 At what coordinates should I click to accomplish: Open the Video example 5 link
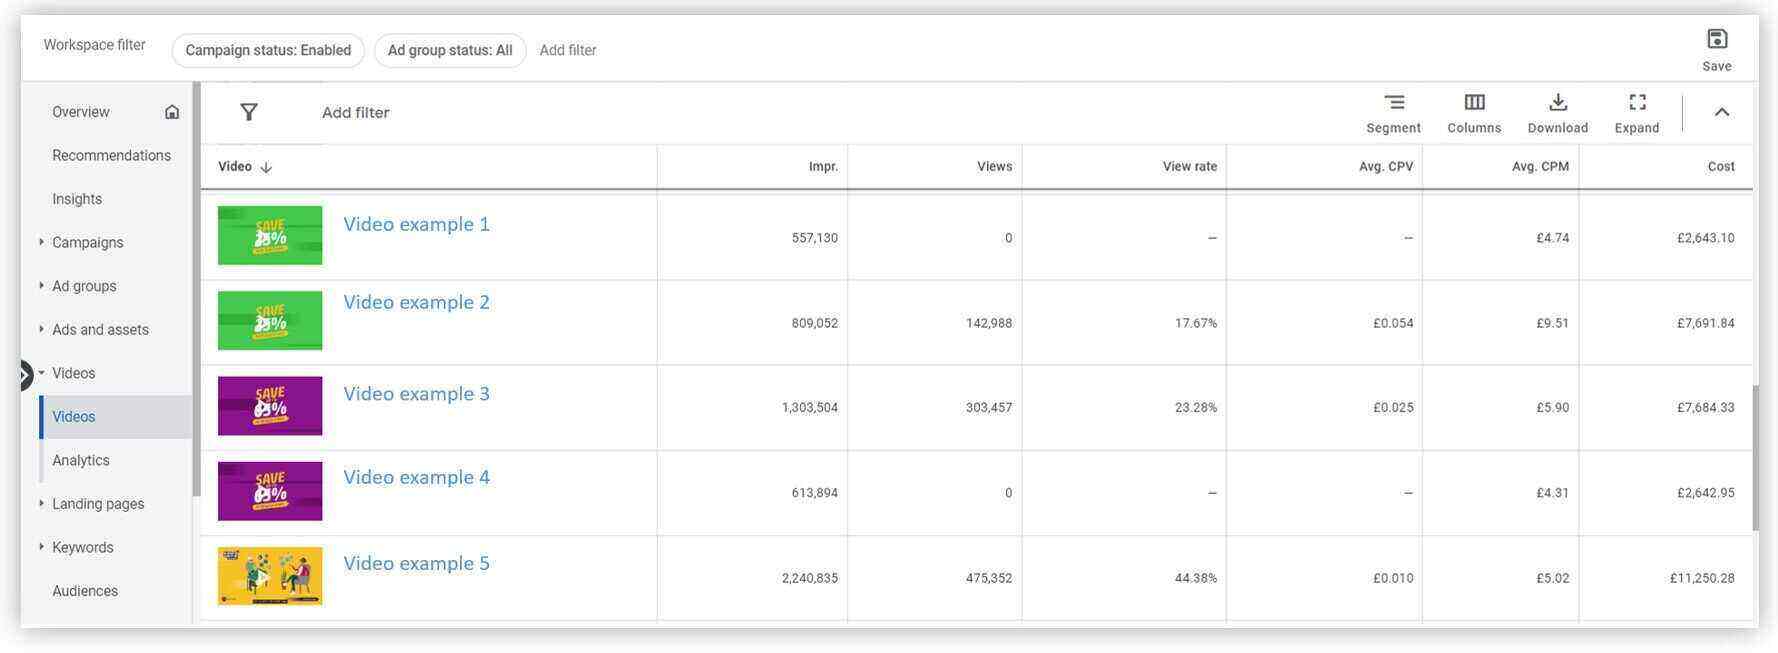point(416,563)
